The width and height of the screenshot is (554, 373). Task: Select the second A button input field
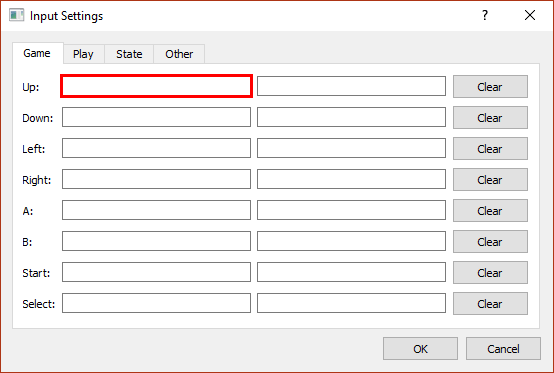pyautogui.click(x=351, y=210)
